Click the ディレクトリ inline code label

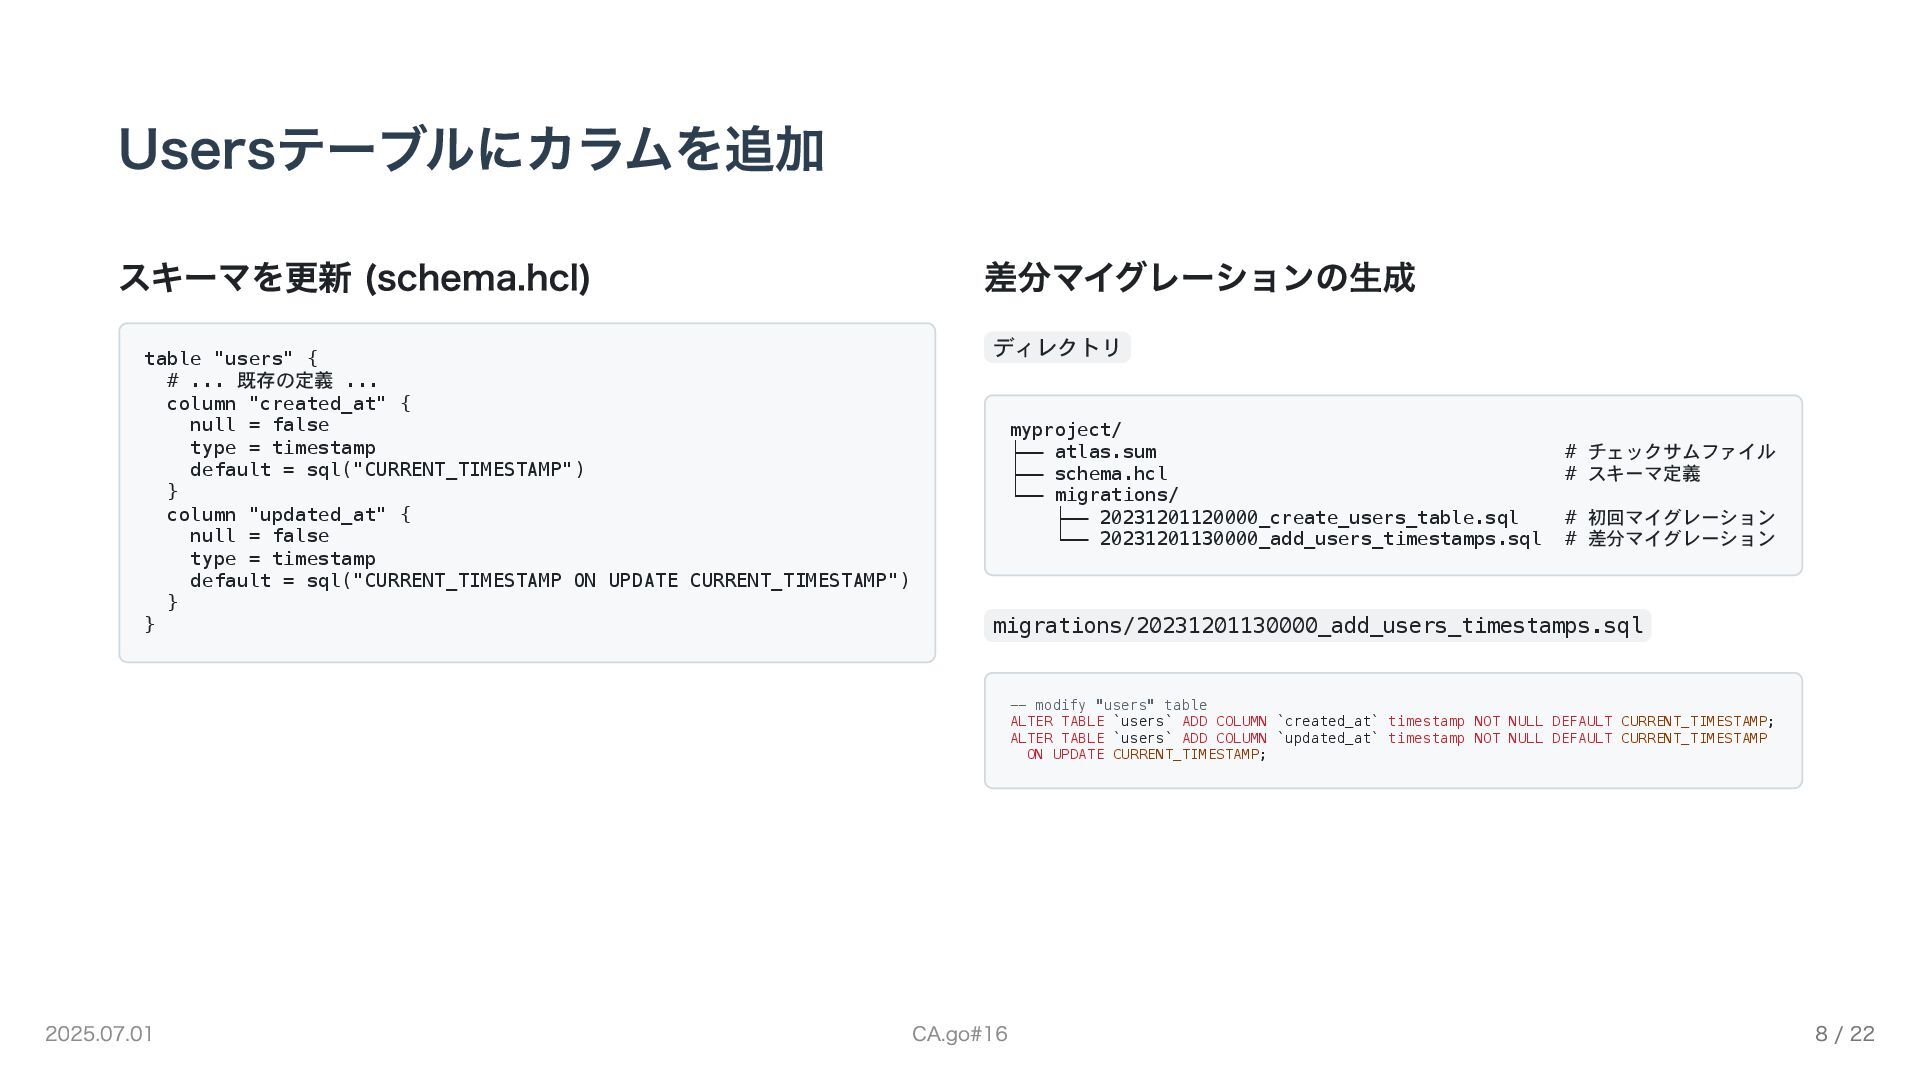coord(1057,347)
